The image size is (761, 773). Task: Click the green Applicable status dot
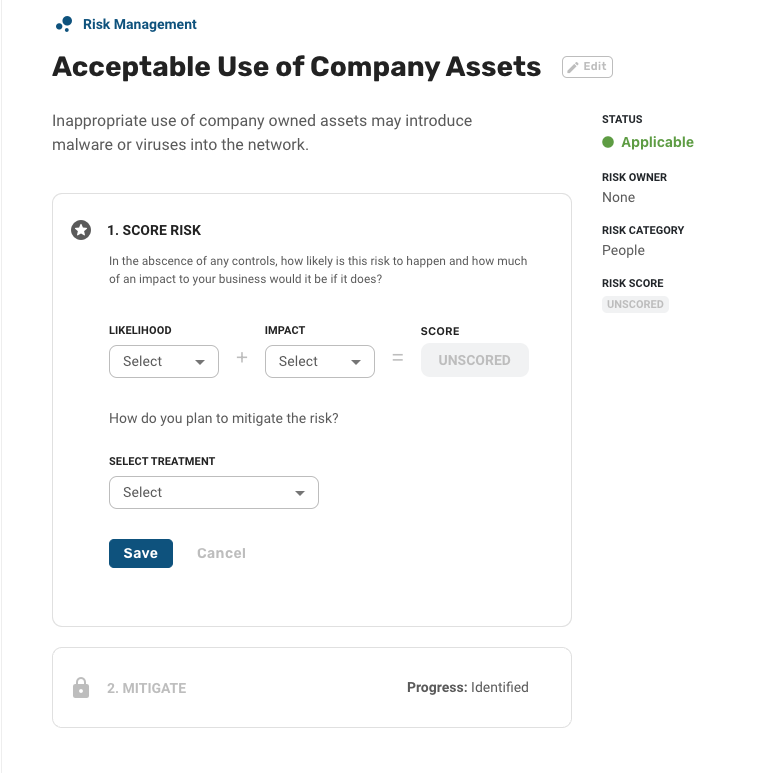tap(608, 142)
